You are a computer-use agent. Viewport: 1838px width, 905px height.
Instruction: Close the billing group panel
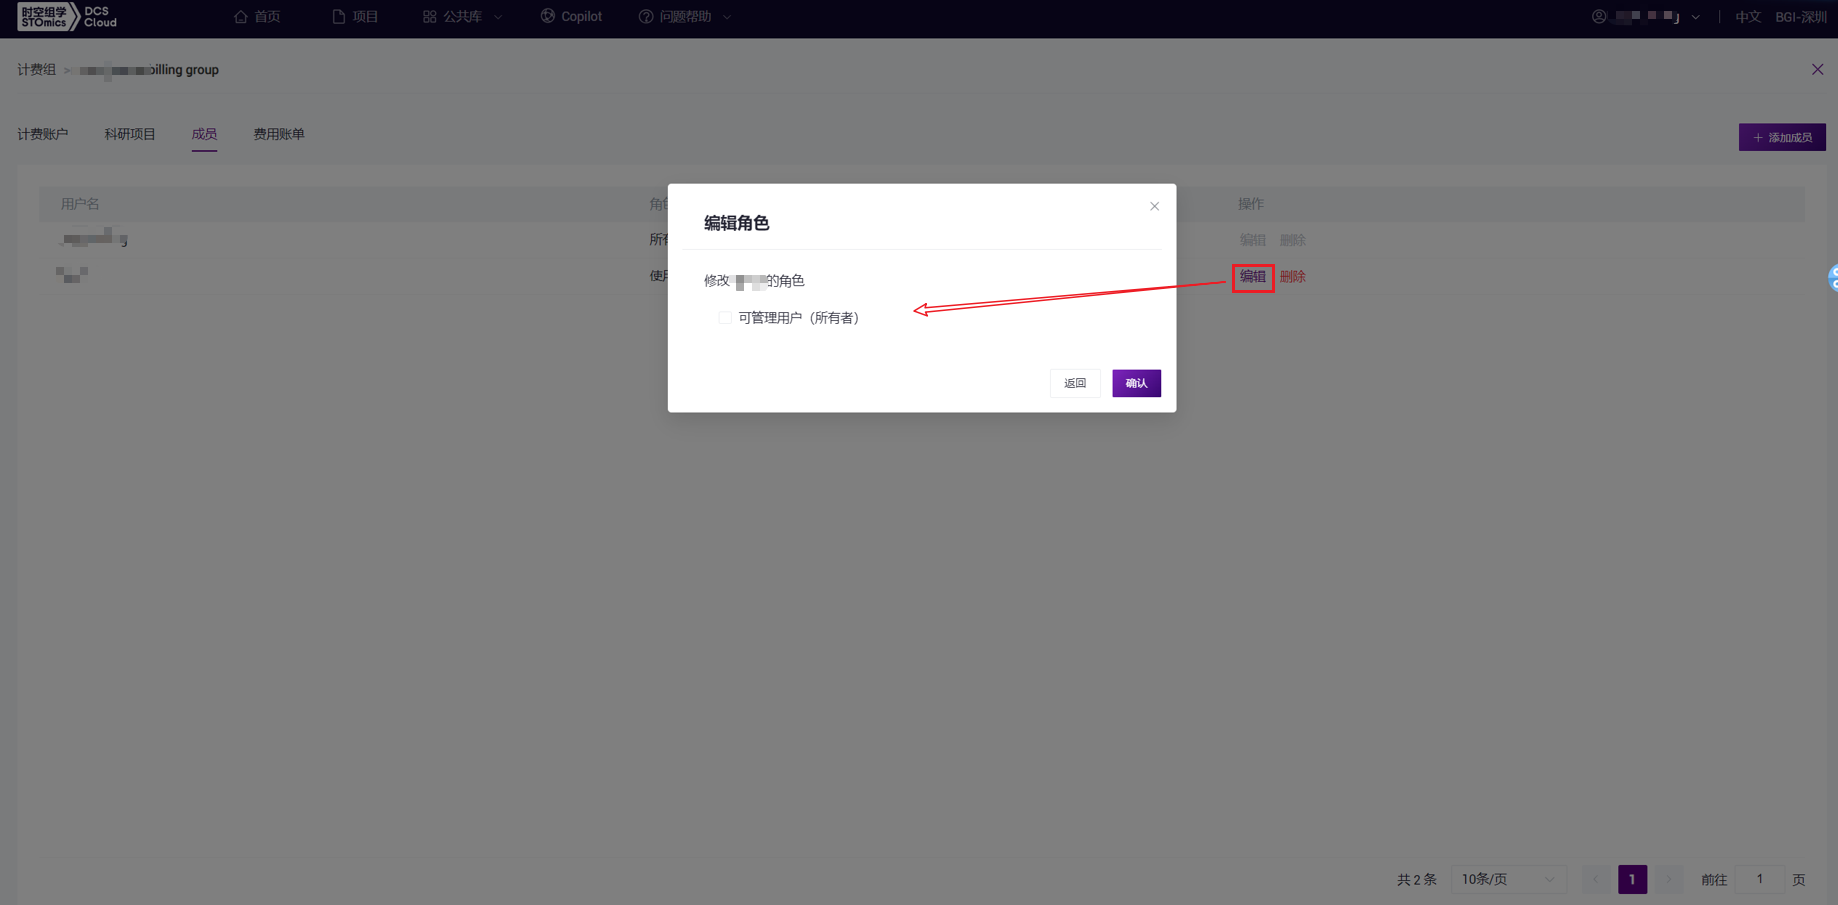point(1817,70)
